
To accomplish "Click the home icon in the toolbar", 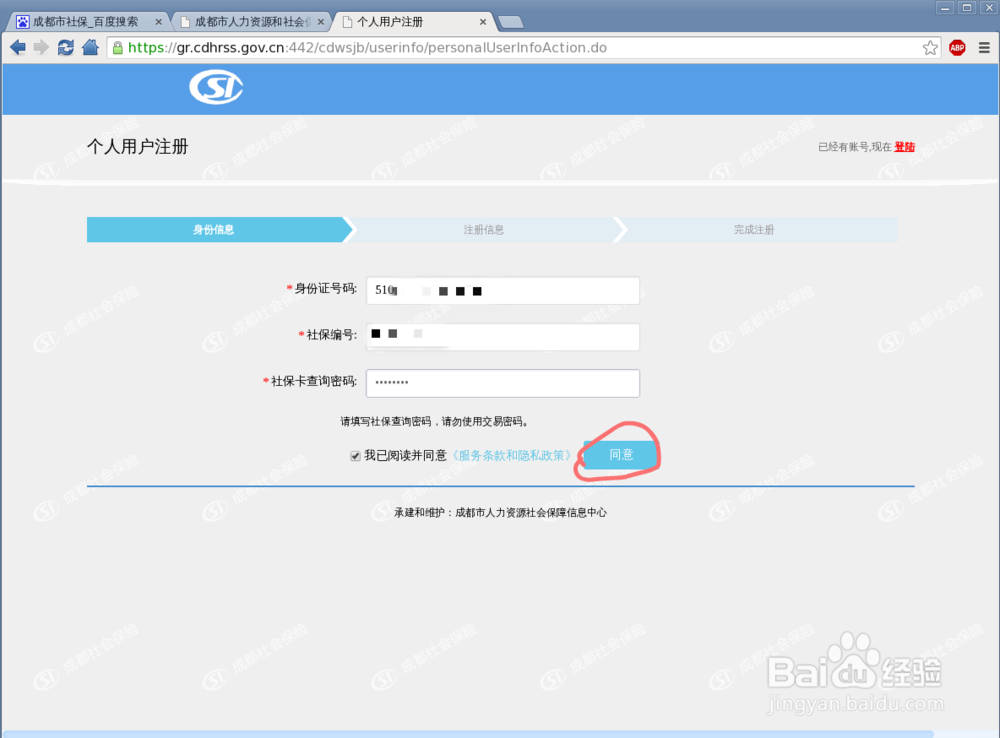I will pos(89,47).
